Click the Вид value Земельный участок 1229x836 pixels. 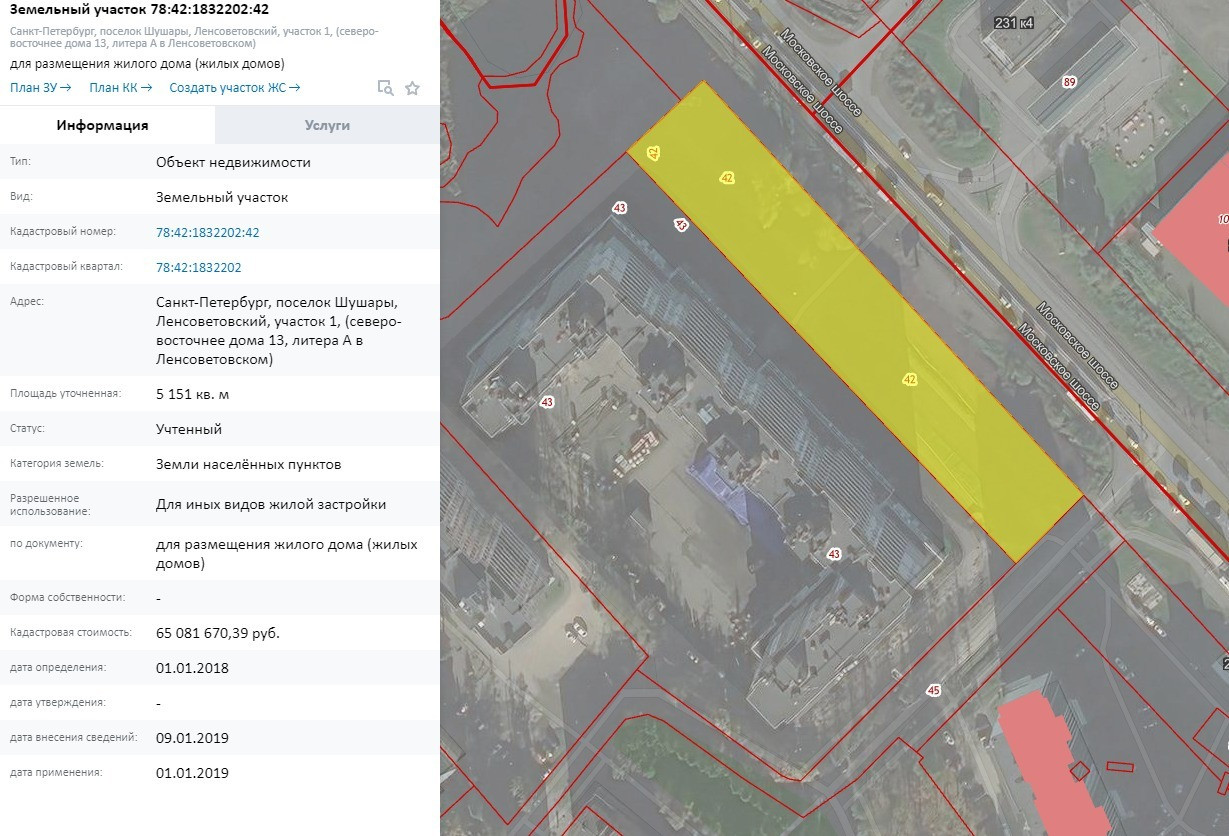point(222,197)
